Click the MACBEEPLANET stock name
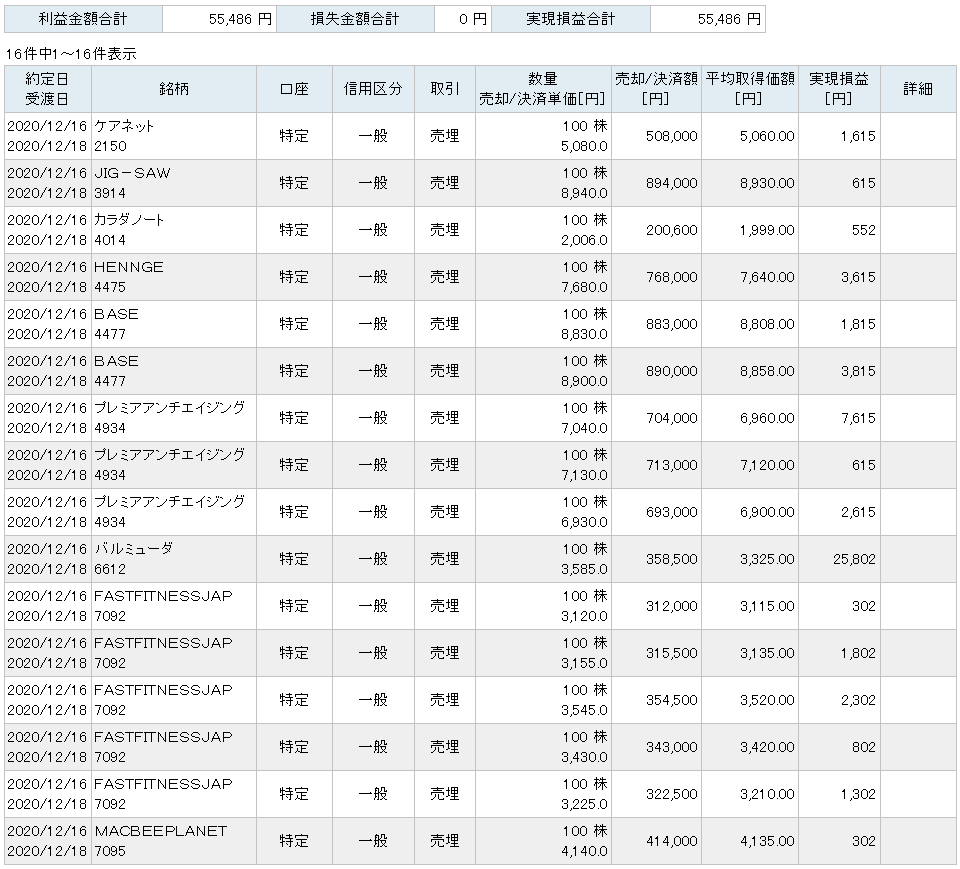The image size is (960, 869). pos(160,831)
